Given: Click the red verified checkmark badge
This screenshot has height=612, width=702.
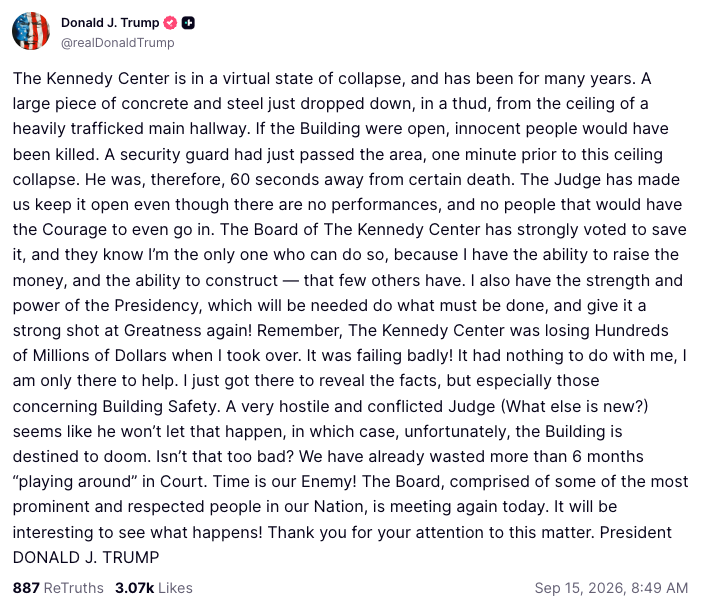Looking at the screenshot, I should (x=170, y=22).
